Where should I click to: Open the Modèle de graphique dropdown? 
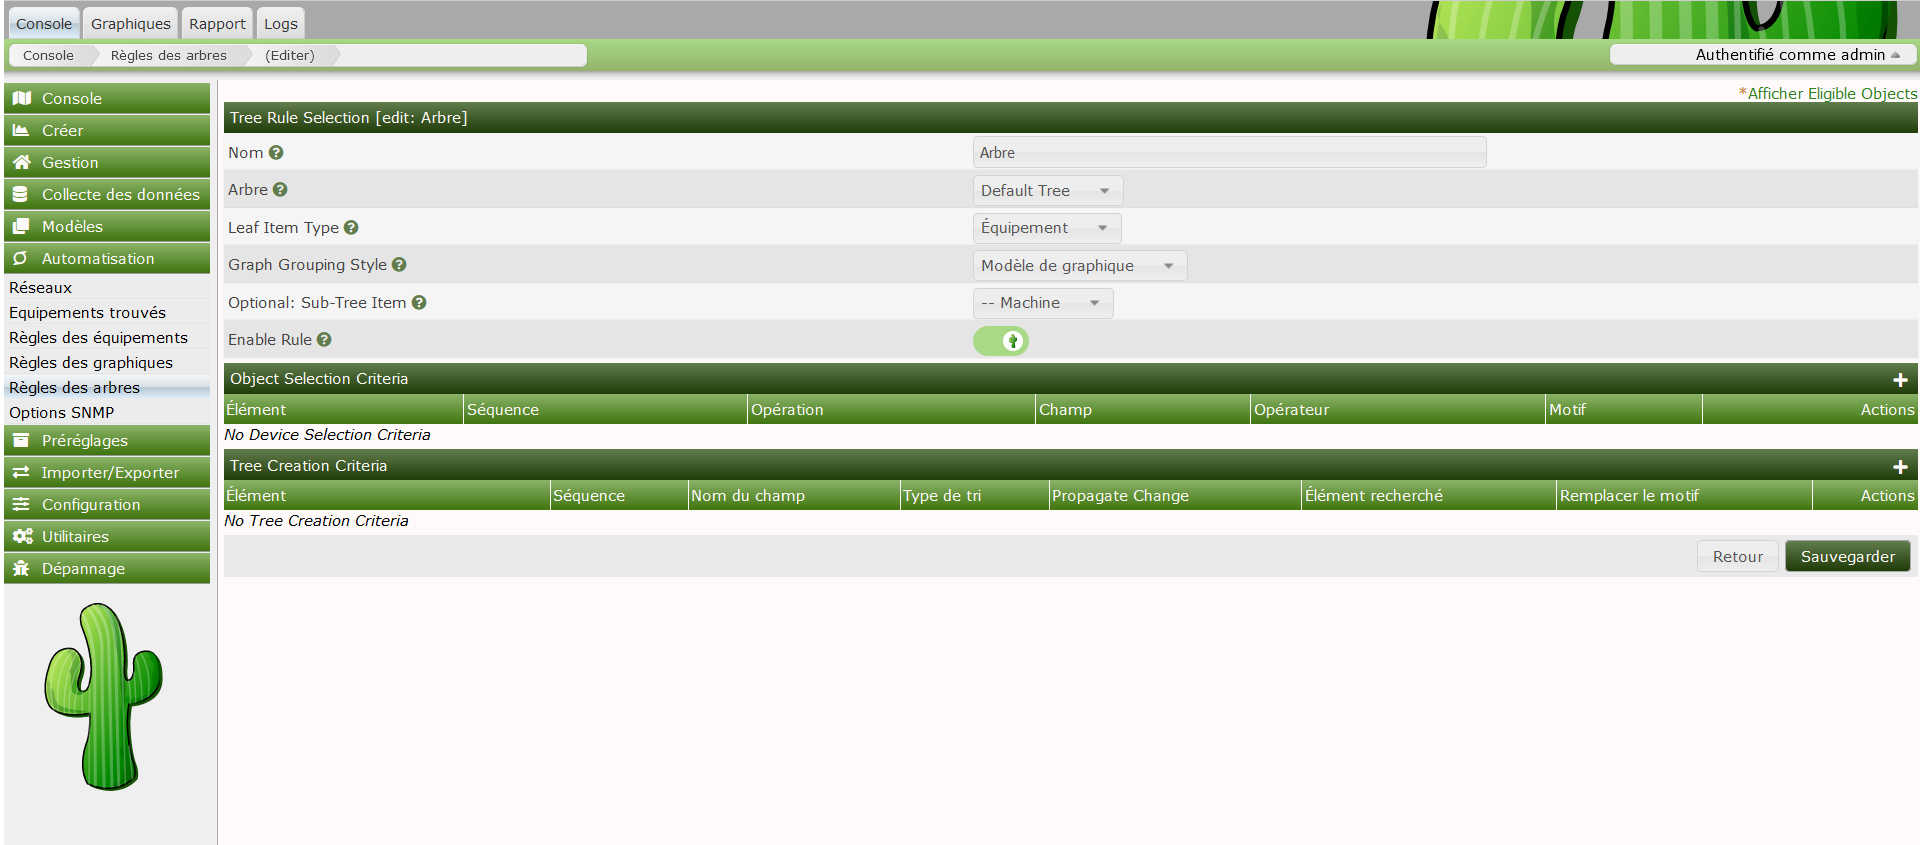[1078, 266]
